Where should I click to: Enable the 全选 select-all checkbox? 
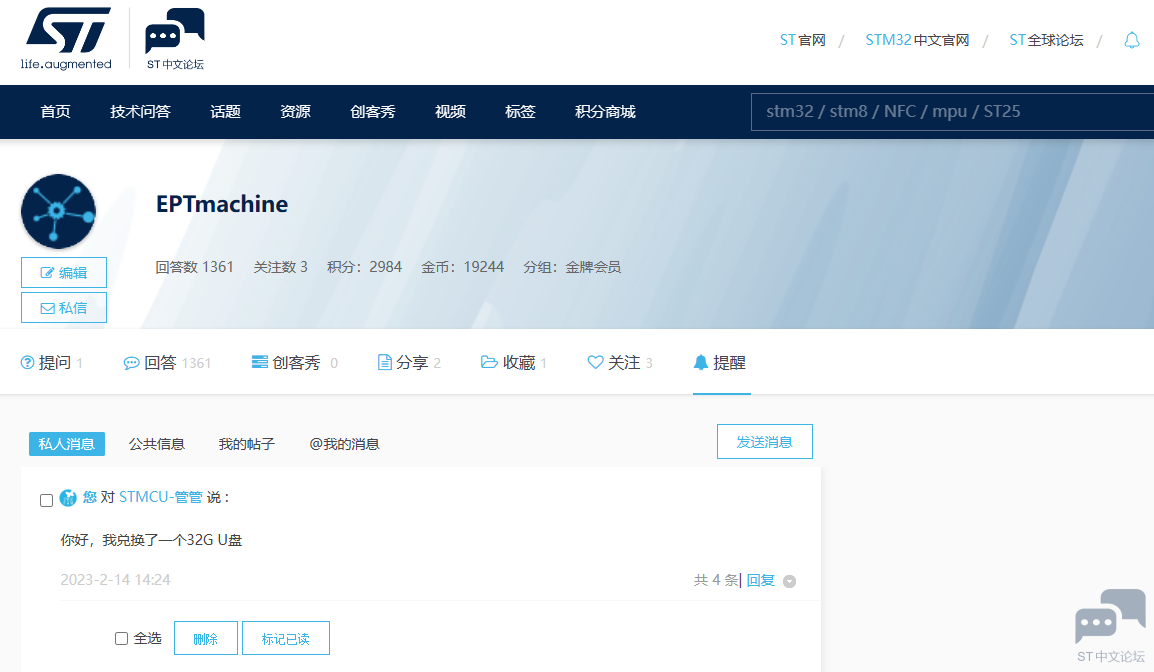click(x=121, y=638)
